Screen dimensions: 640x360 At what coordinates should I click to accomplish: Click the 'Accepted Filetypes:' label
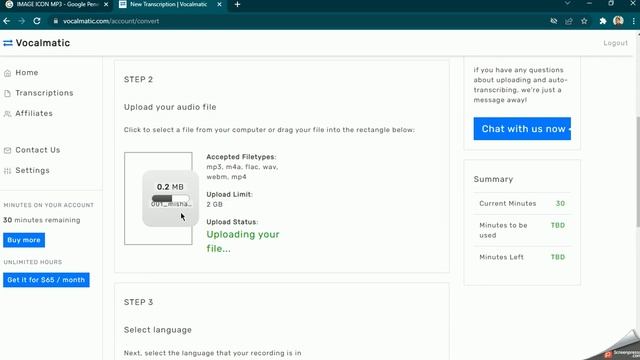coord(241,157)
